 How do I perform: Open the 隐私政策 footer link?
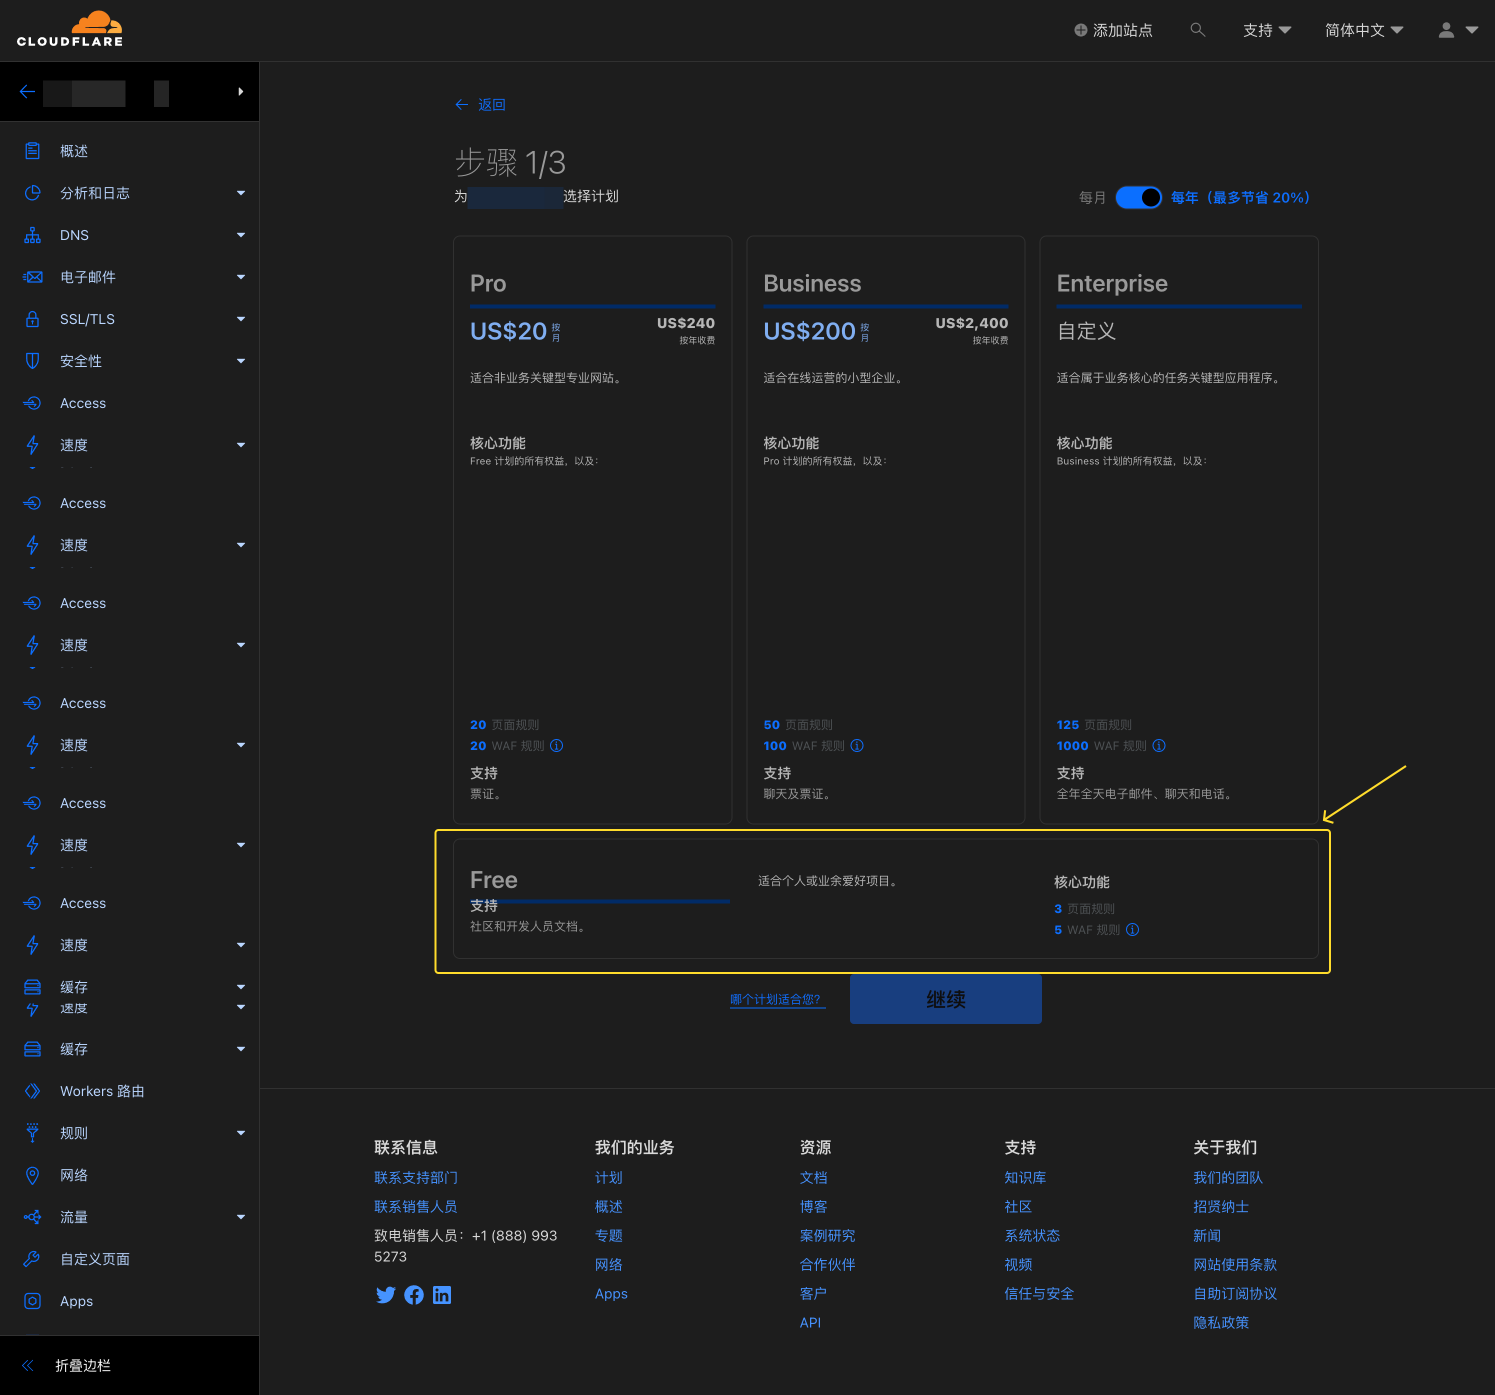click(x=1221, y=1323)
